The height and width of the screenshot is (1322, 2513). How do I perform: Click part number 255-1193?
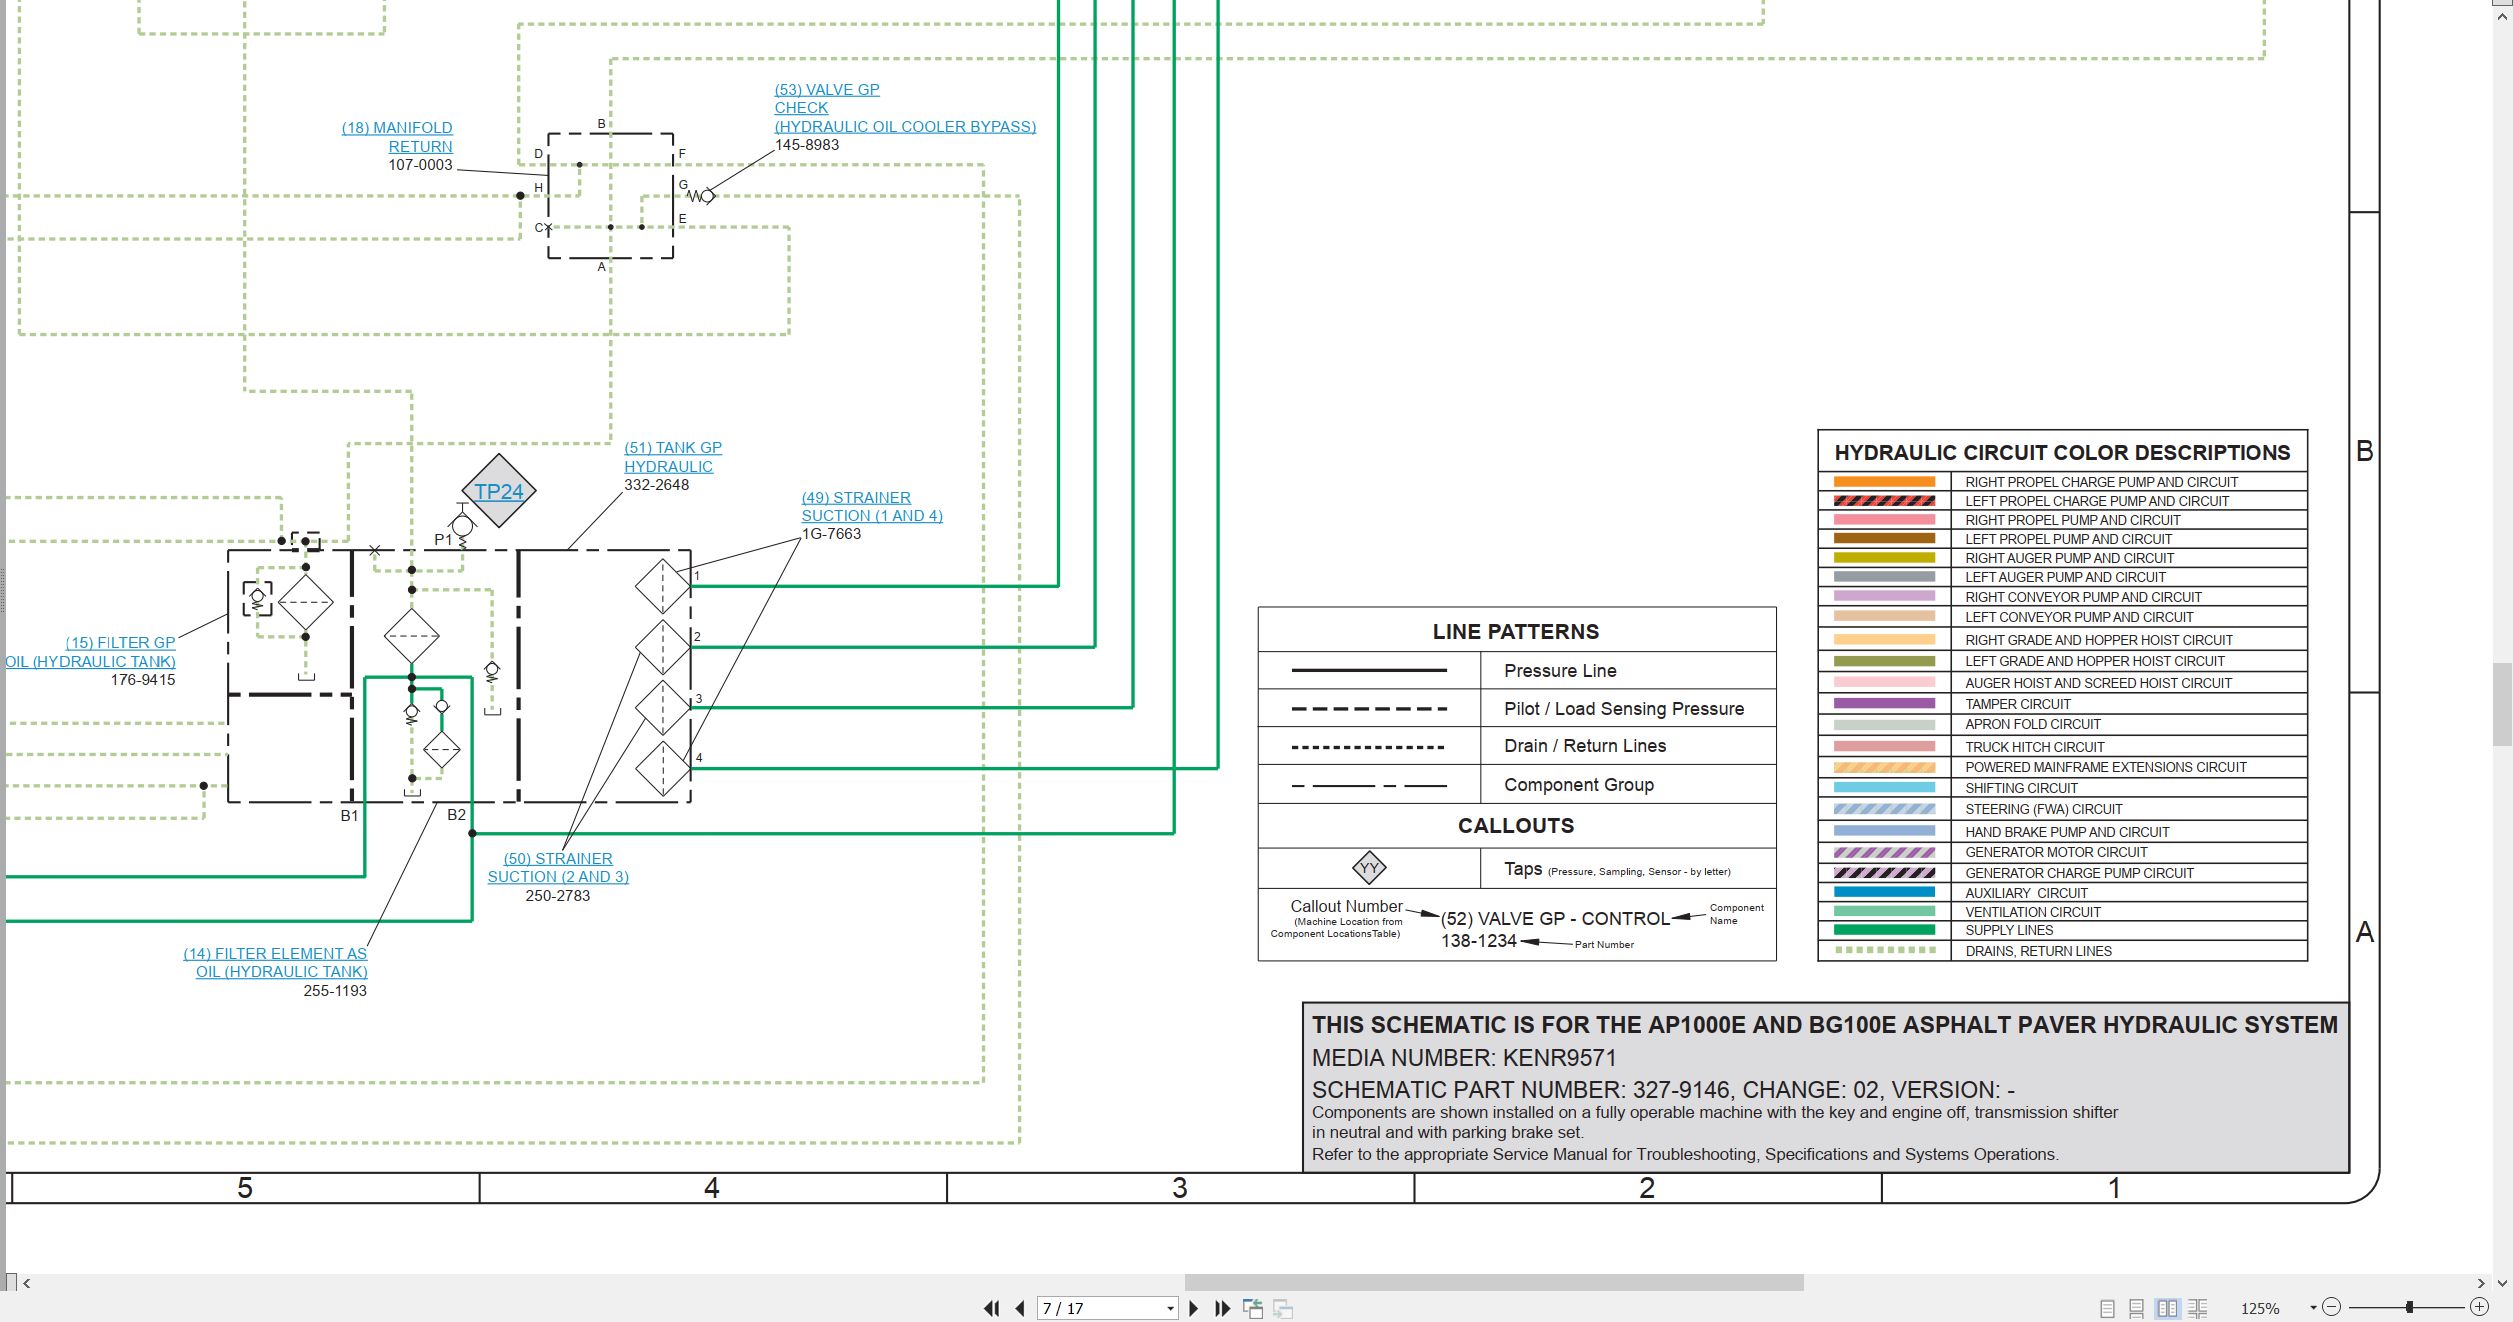tap(335, 991)
